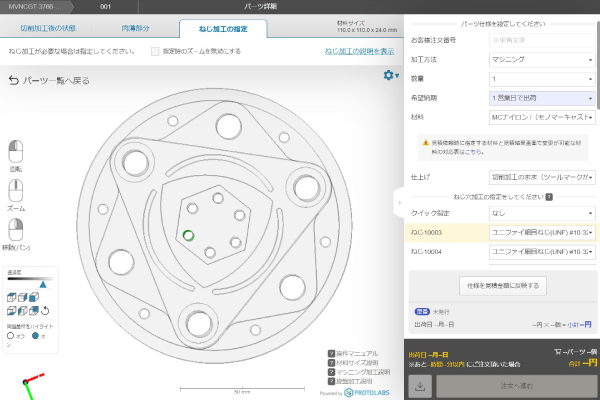Click the zoom mouse icon
The image size is (600, 400).
pos(17,190)
